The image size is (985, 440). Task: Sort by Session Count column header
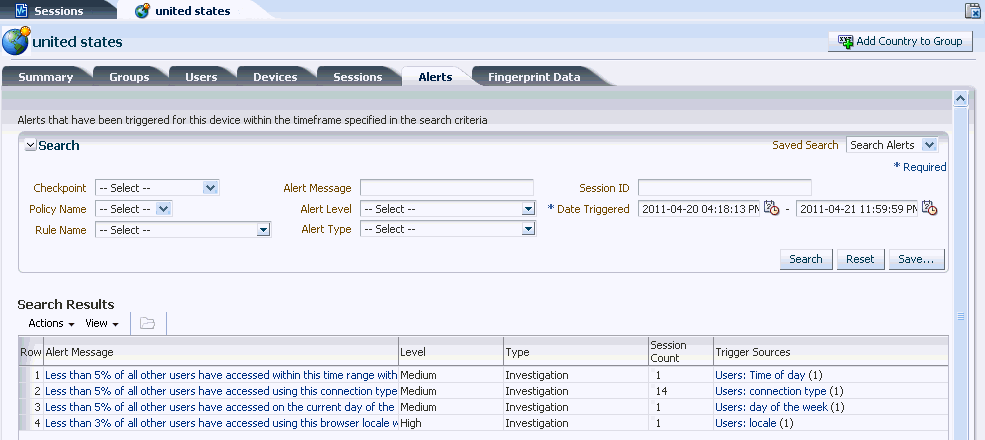click(681, 351)
